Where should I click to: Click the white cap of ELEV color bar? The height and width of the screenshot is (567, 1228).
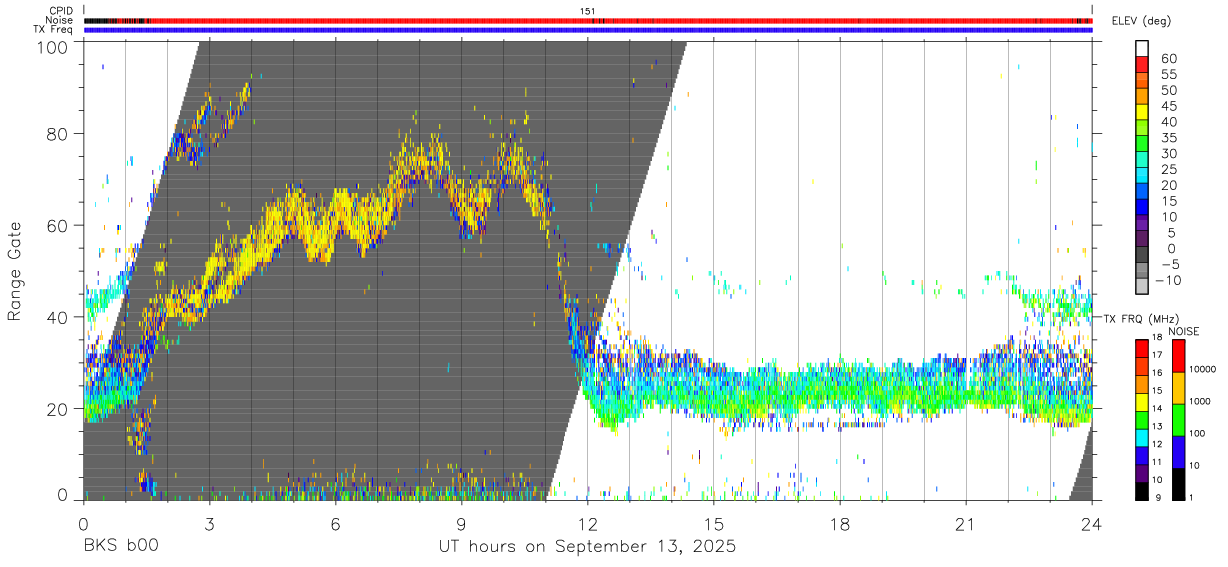pos(1143,49)
